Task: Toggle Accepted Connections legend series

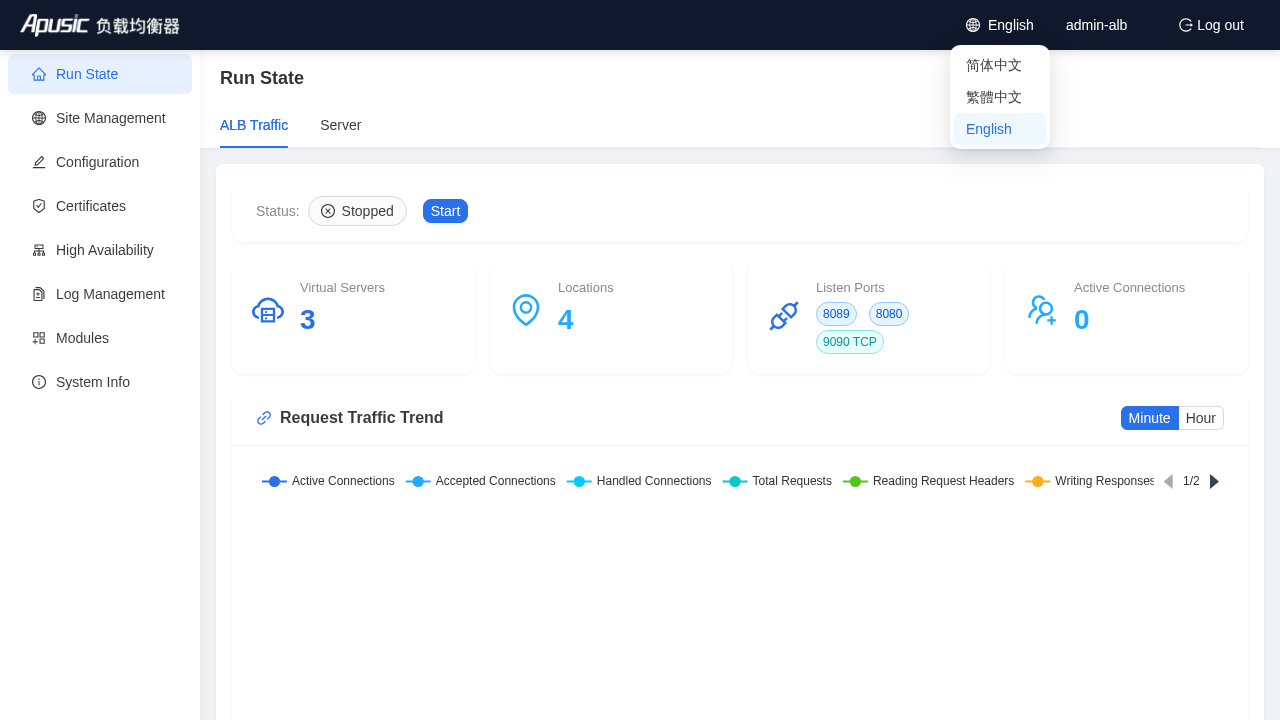Action: (481, 481)
